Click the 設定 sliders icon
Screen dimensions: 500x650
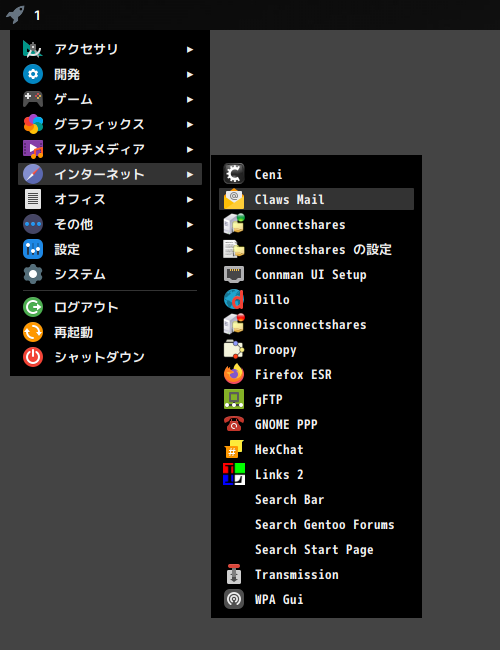click(33, 249)
